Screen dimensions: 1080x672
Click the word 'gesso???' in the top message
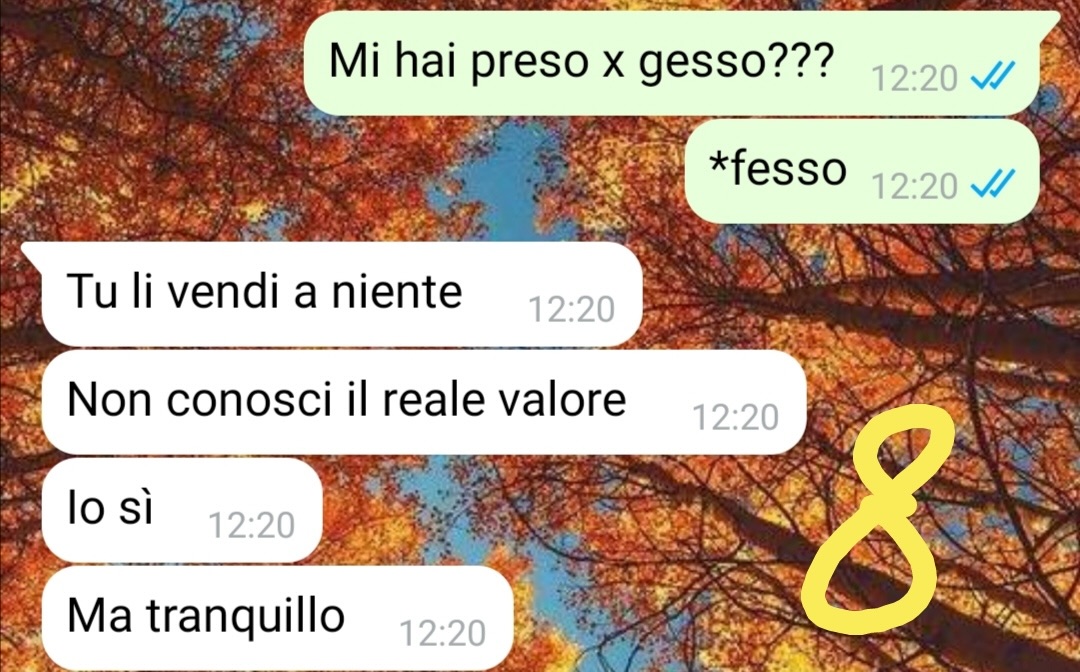coord(736,63)
